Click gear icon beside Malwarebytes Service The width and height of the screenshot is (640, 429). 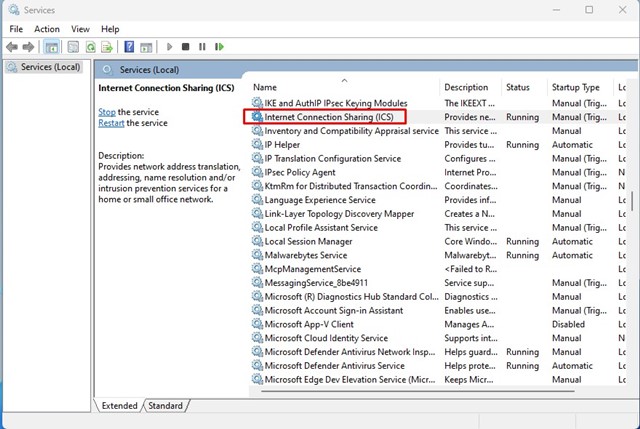tap(257, 255)
